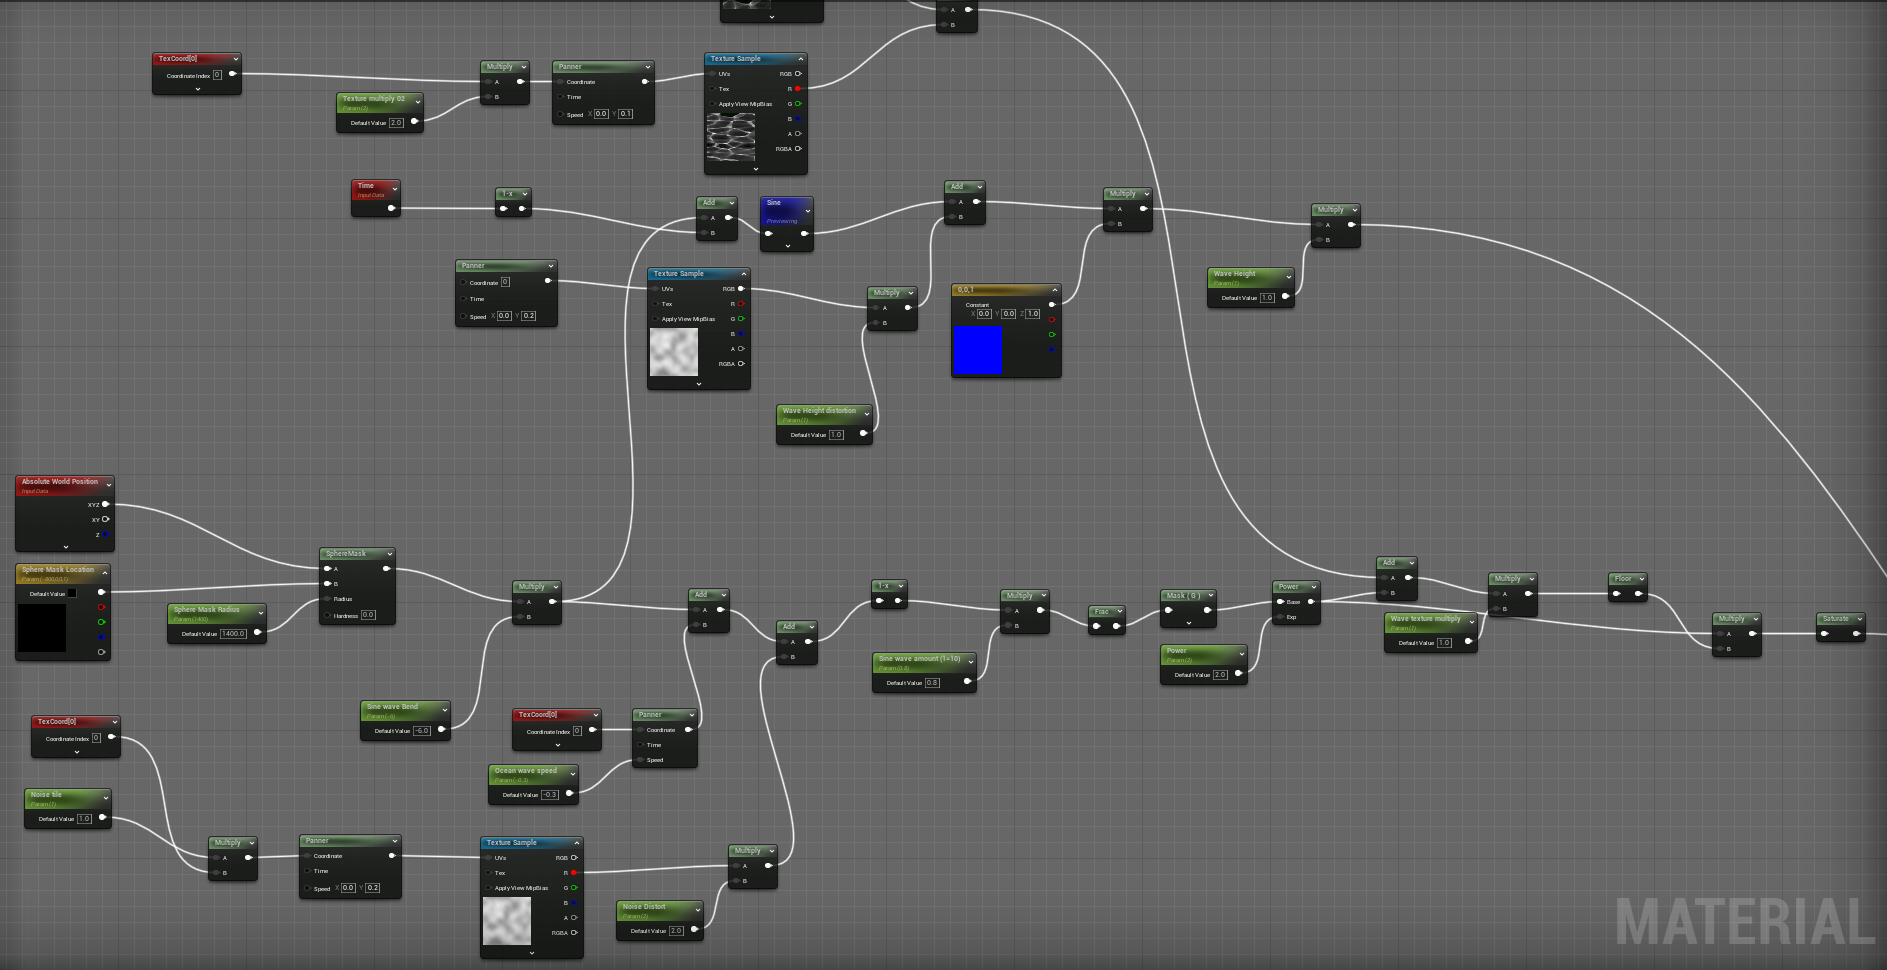
Task: Click the Time node's output pin
Action: point(391,208)
